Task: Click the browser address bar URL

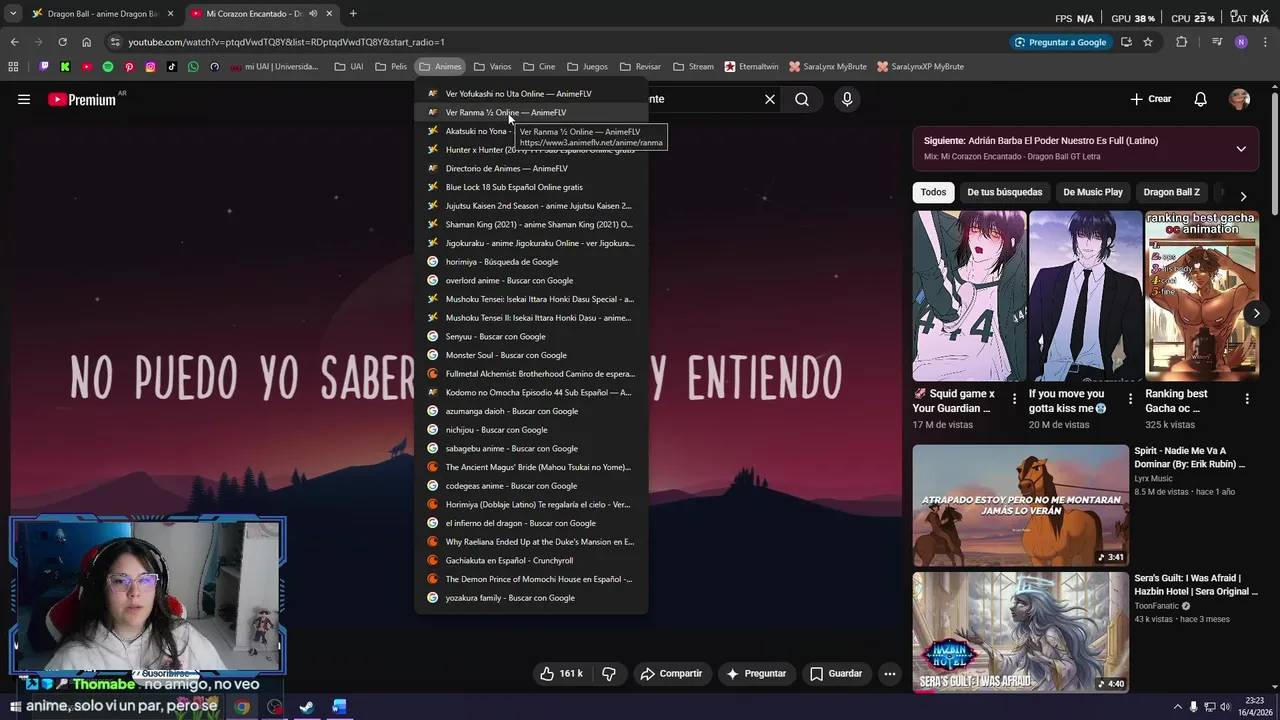Action: 286,42
